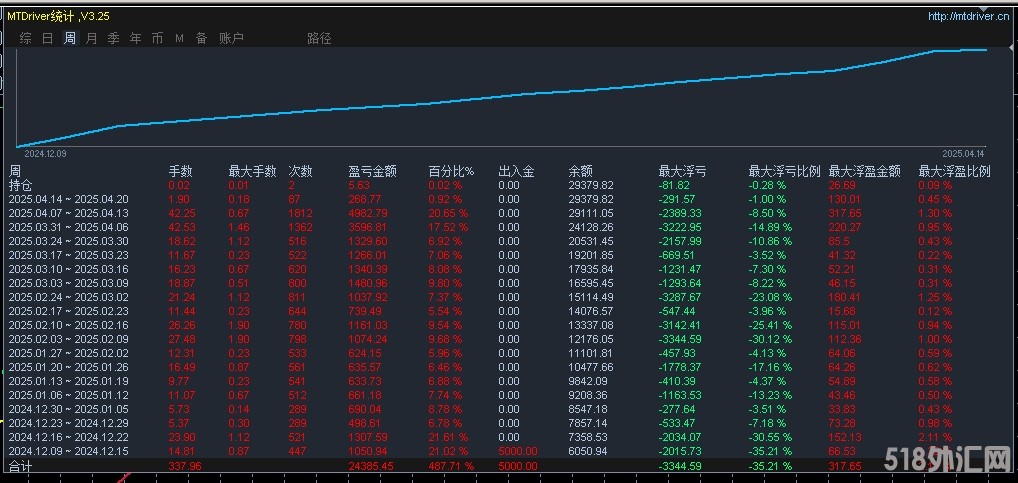Open the http://mtdriver.cn link
1018x483 pixels.
point(969,16)
